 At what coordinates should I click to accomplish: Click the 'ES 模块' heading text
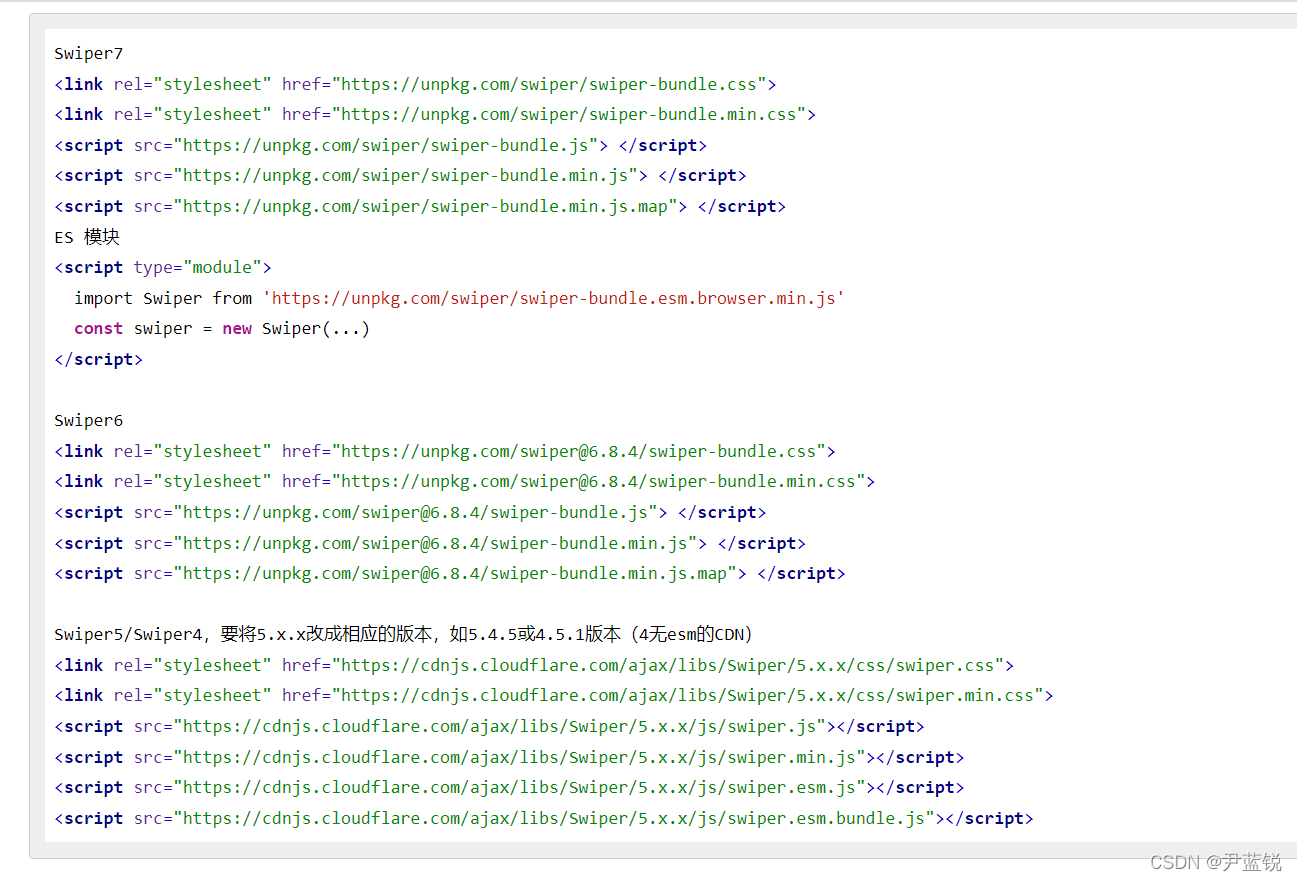click(87, 237)
